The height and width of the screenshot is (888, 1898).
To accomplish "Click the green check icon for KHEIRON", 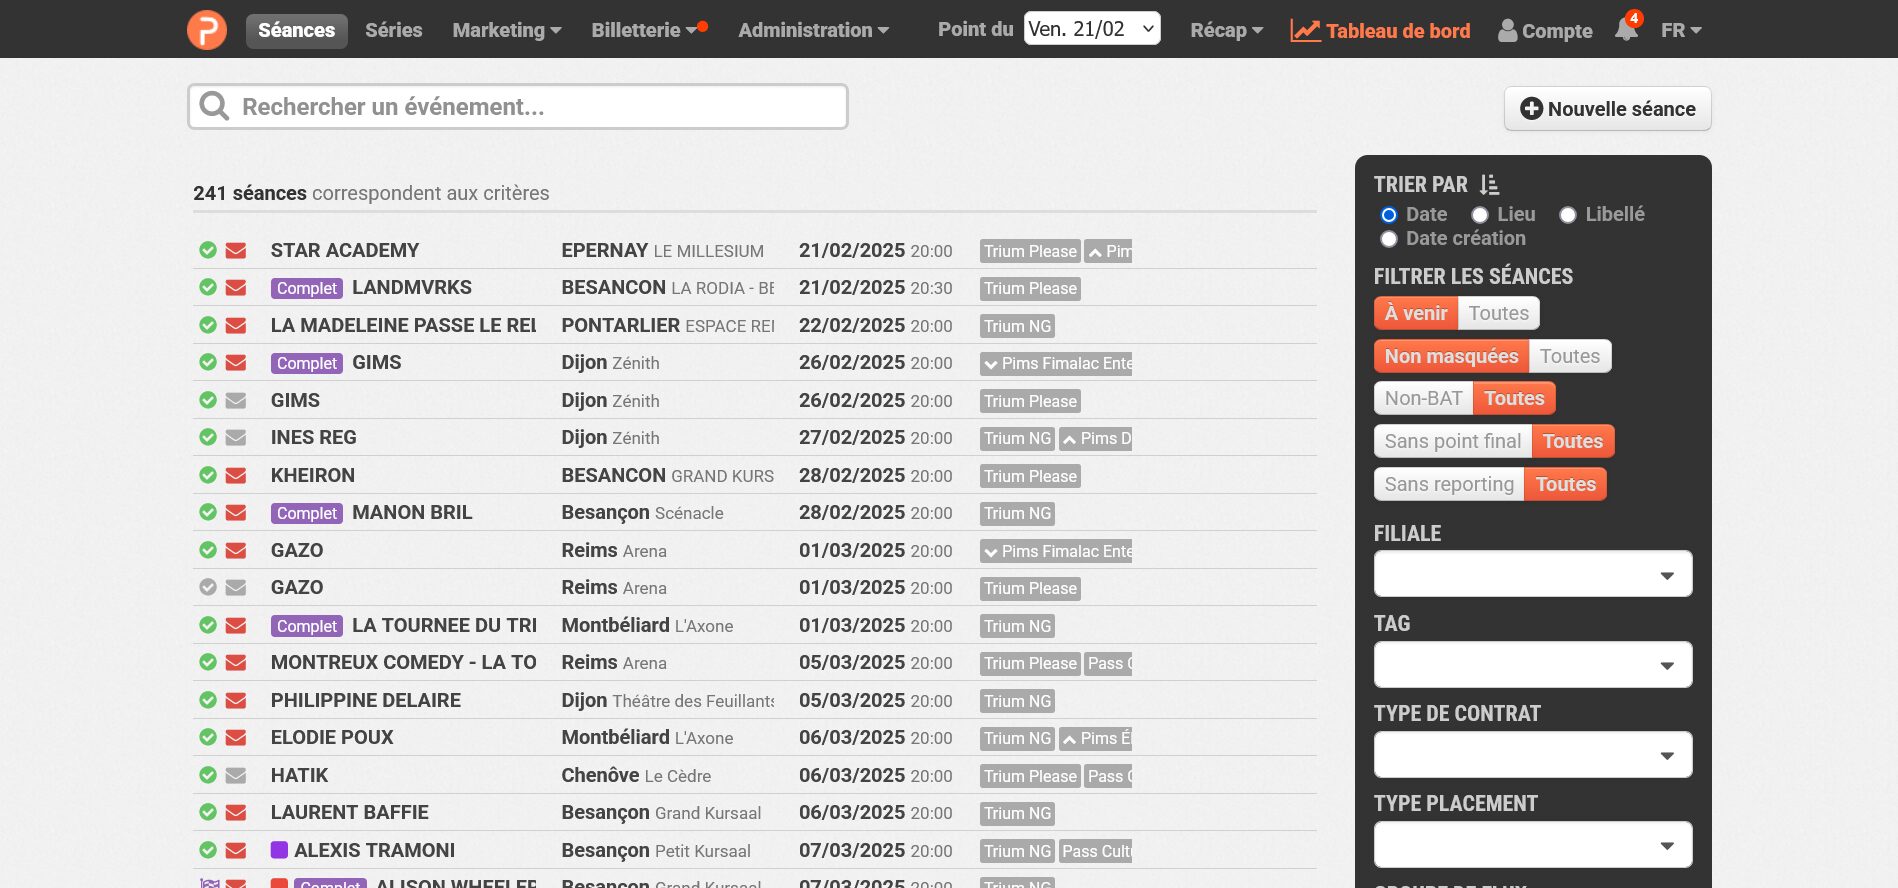I will coord(208,475).
